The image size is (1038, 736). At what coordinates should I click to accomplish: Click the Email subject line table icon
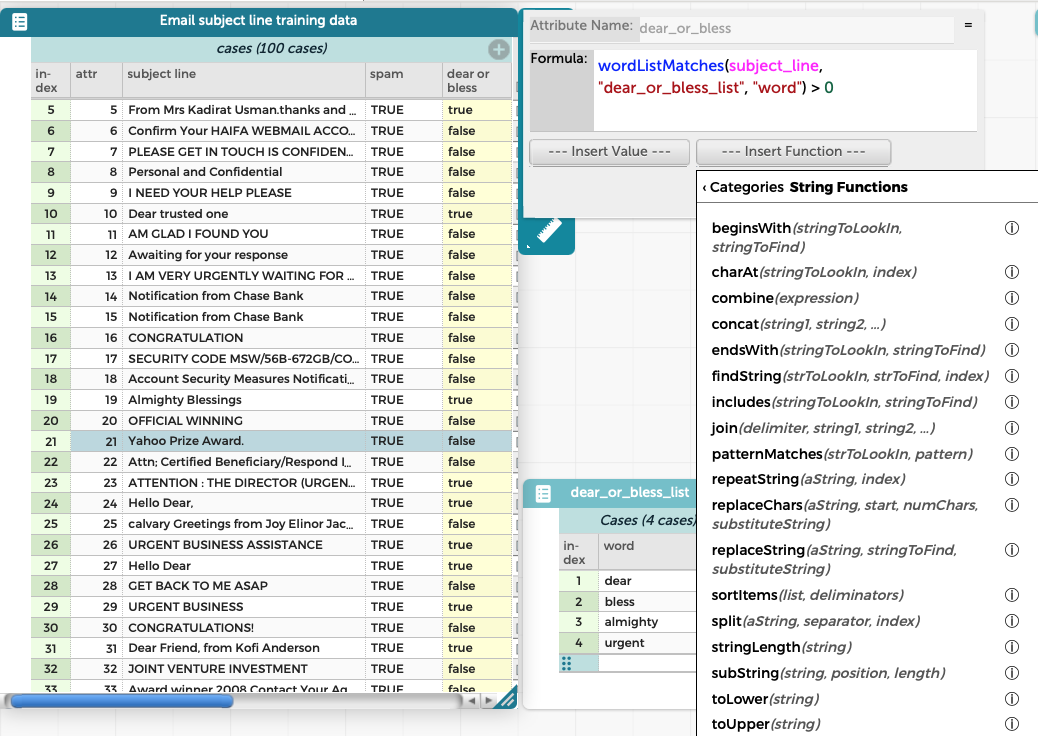(x=19, y=21)
